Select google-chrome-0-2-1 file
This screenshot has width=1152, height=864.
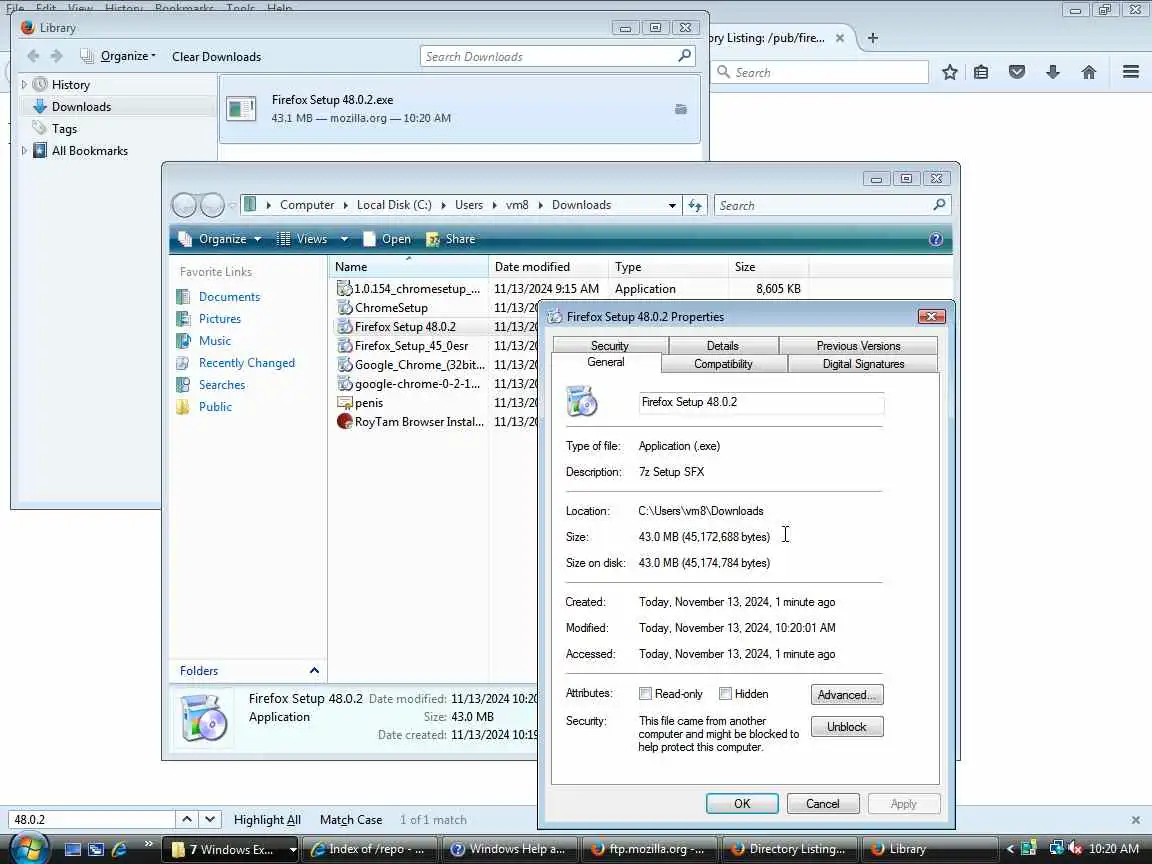[x=408, y=384]
